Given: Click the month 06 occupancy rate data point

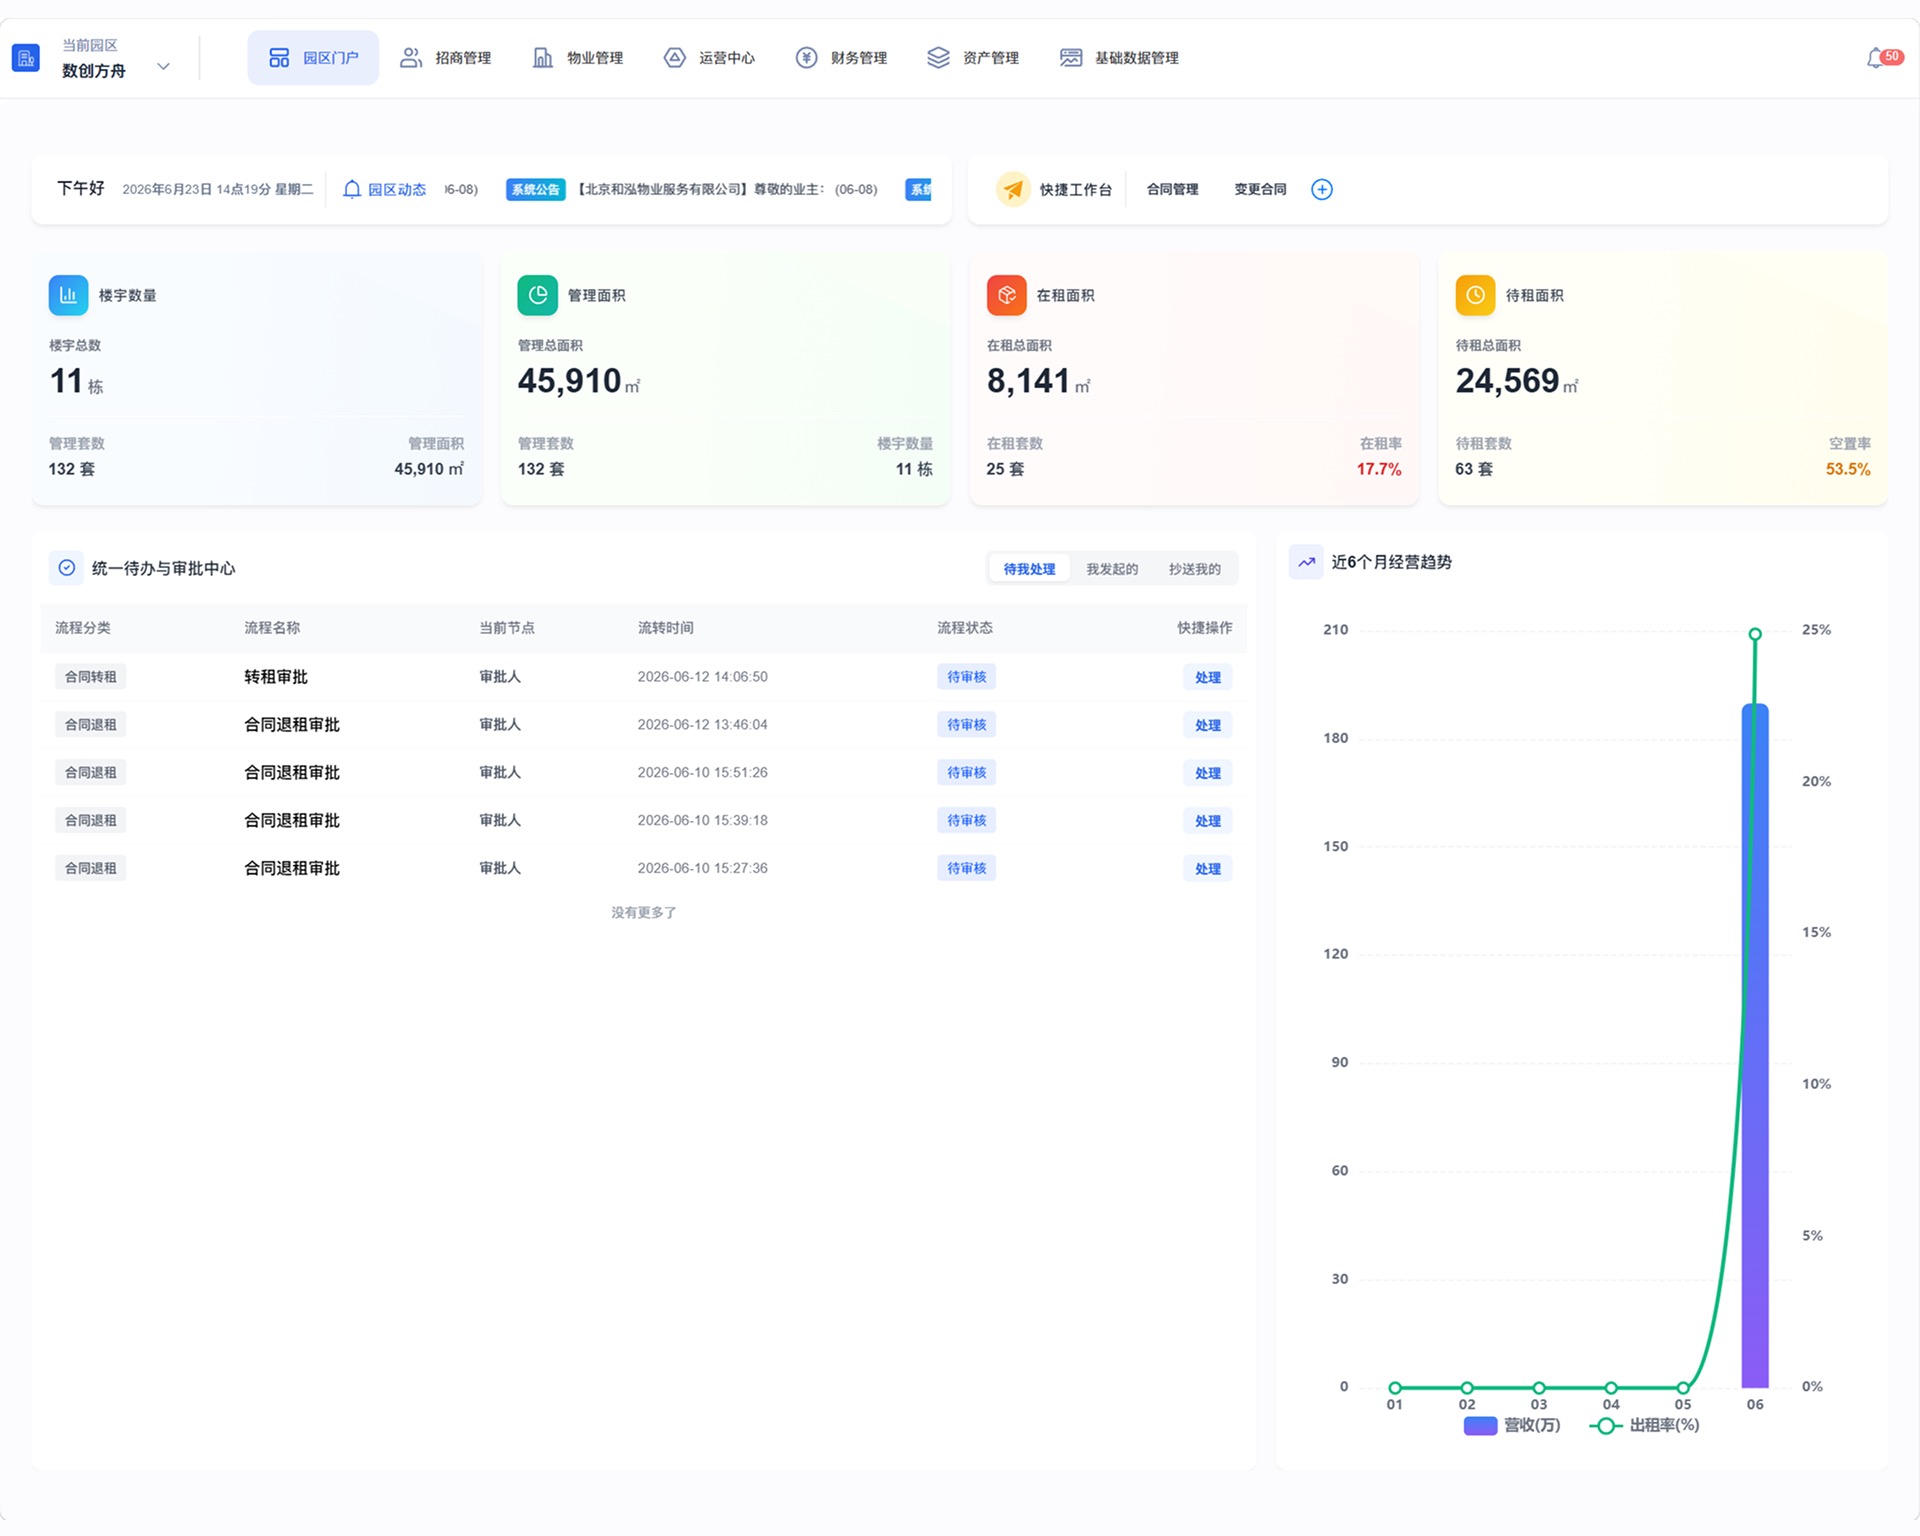Looking at the screenshot, I should click(1755, 634).
